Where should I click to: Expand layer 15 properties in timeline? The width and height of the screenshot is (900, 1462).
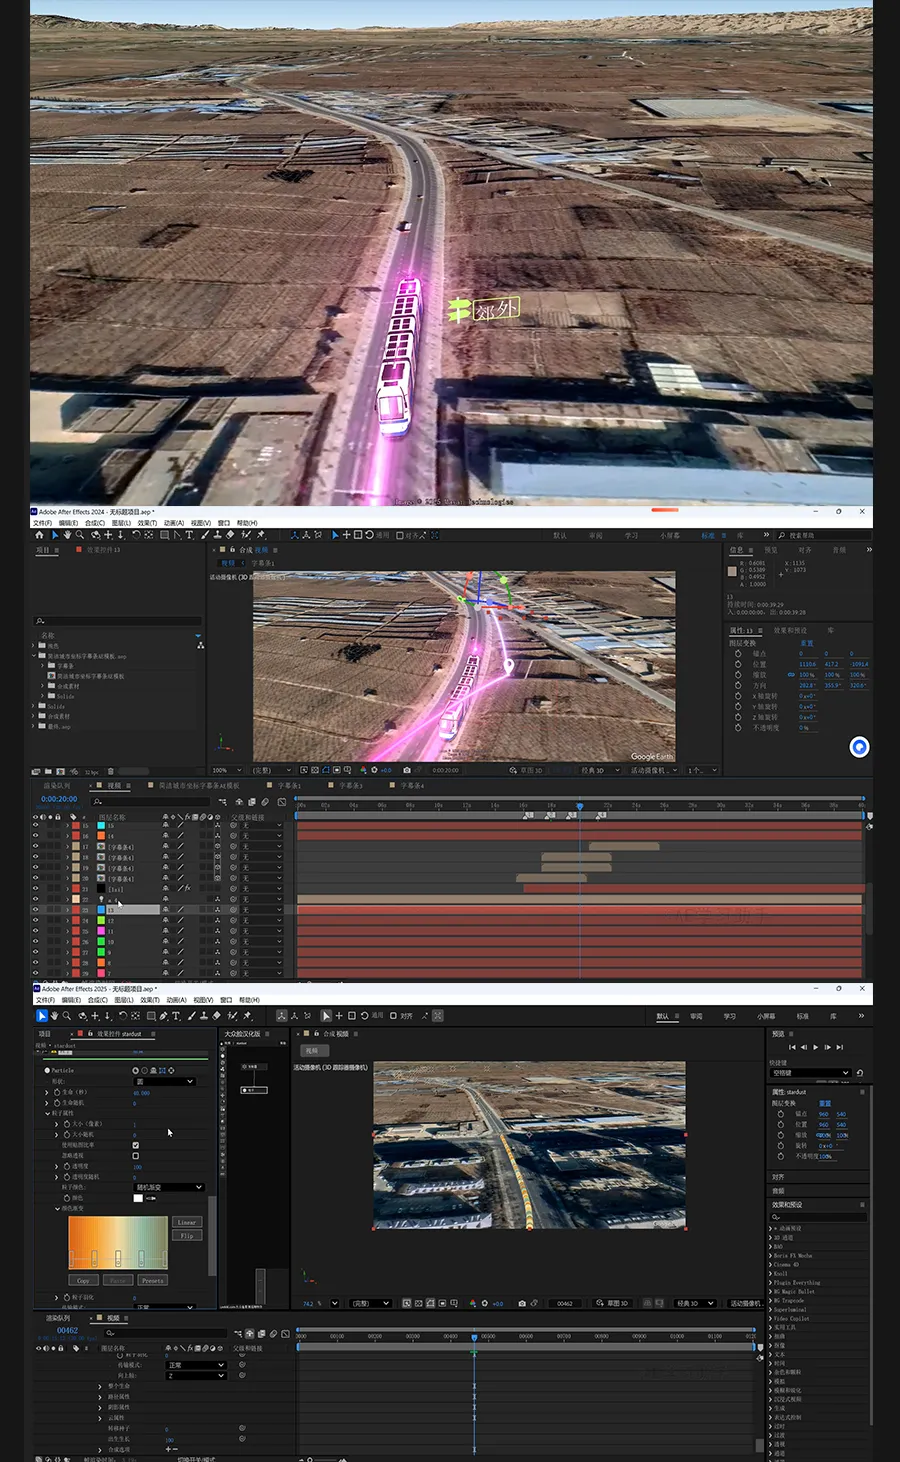click(68, 826)
